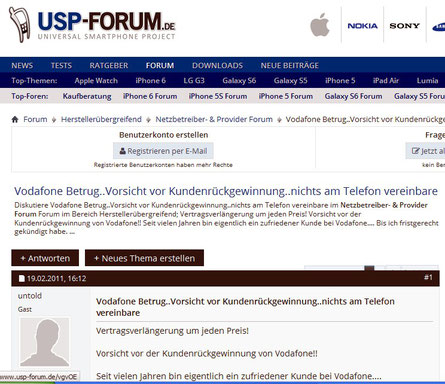Visit the iPhone 5 Forum
Viewport: 445px width, 384px height.
286,96
